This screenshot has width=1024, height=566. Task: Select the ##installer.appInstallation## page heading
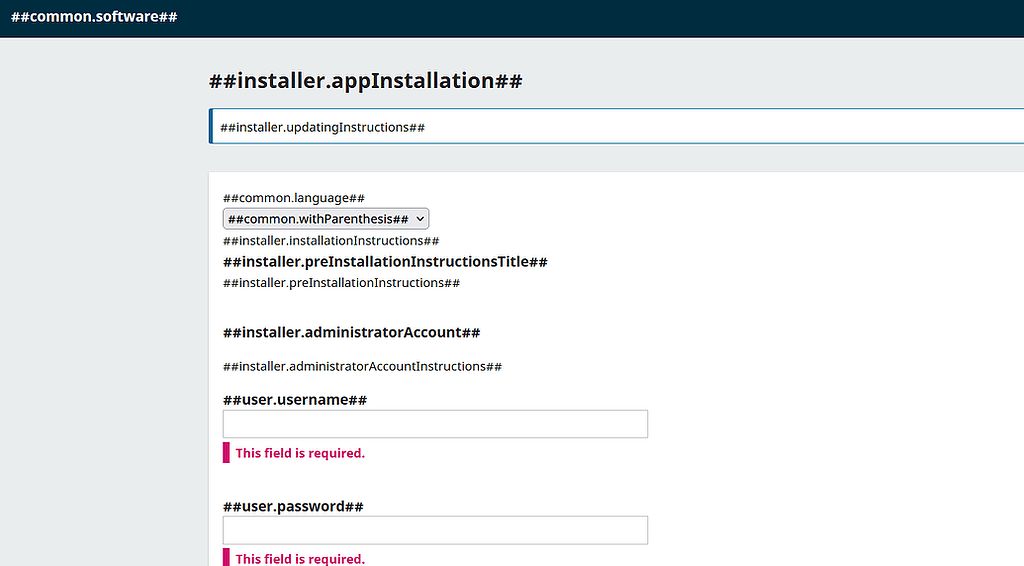coord(366,81)
